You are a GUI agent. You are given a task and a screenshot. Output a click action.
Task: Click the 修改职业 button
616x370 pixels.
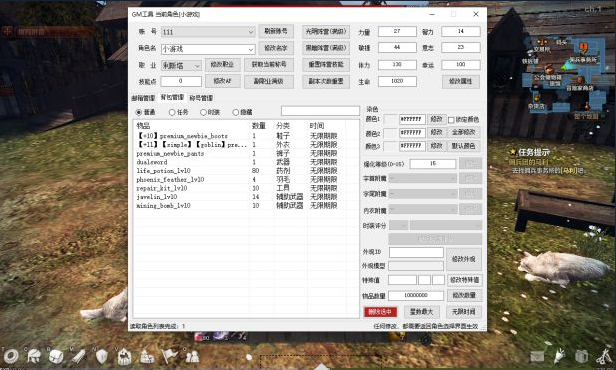[222, 64]
